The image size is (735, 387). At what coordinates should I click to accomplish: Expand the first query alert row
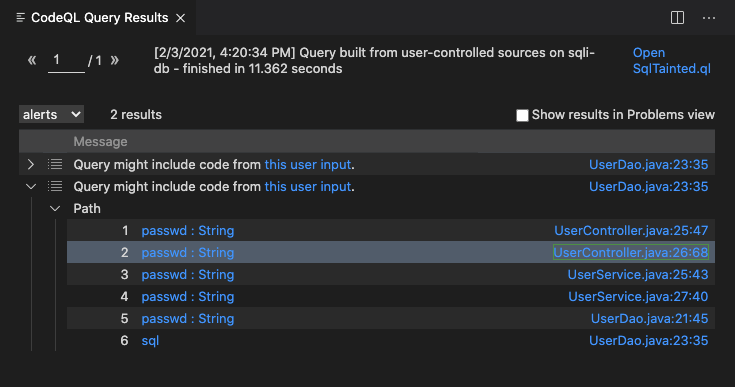pyautogui.click(x=31, y=164)
